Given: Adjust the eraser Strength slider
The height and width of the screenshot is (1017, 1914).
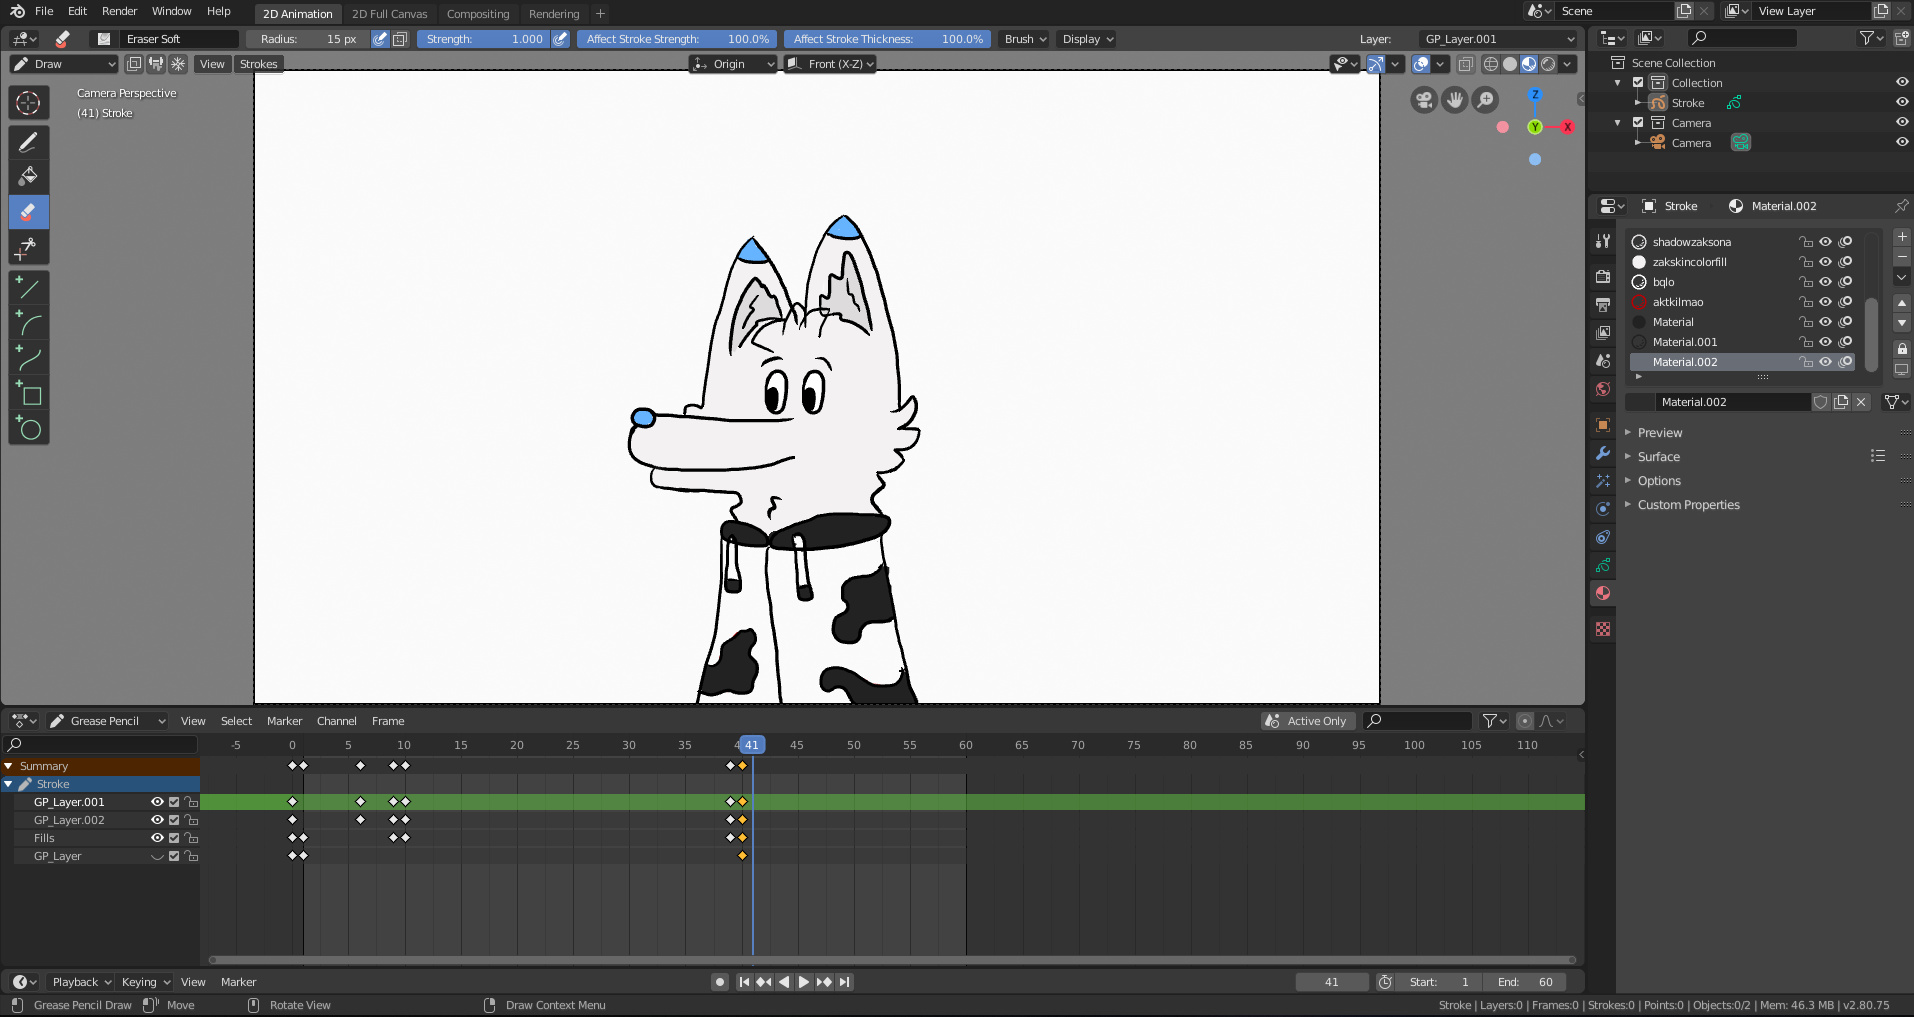Looking at the screenshot, I should tap(484, 39).
